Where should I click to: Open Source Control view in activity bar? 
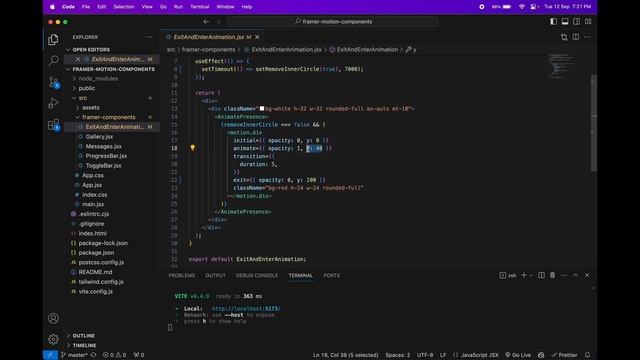click(x=53, y=82)
